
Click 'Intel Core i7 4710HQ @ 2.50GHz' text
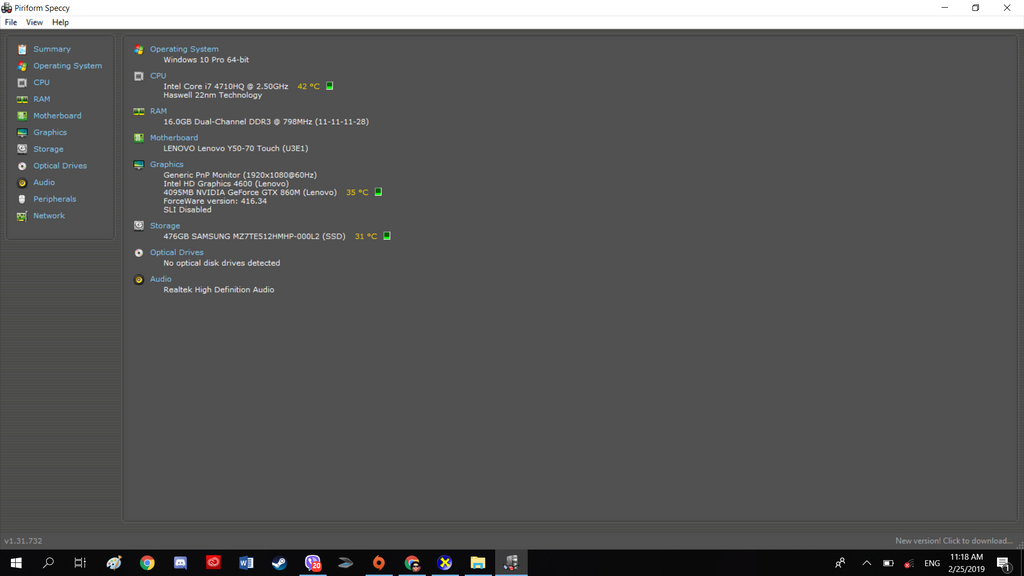coord(225,86)
